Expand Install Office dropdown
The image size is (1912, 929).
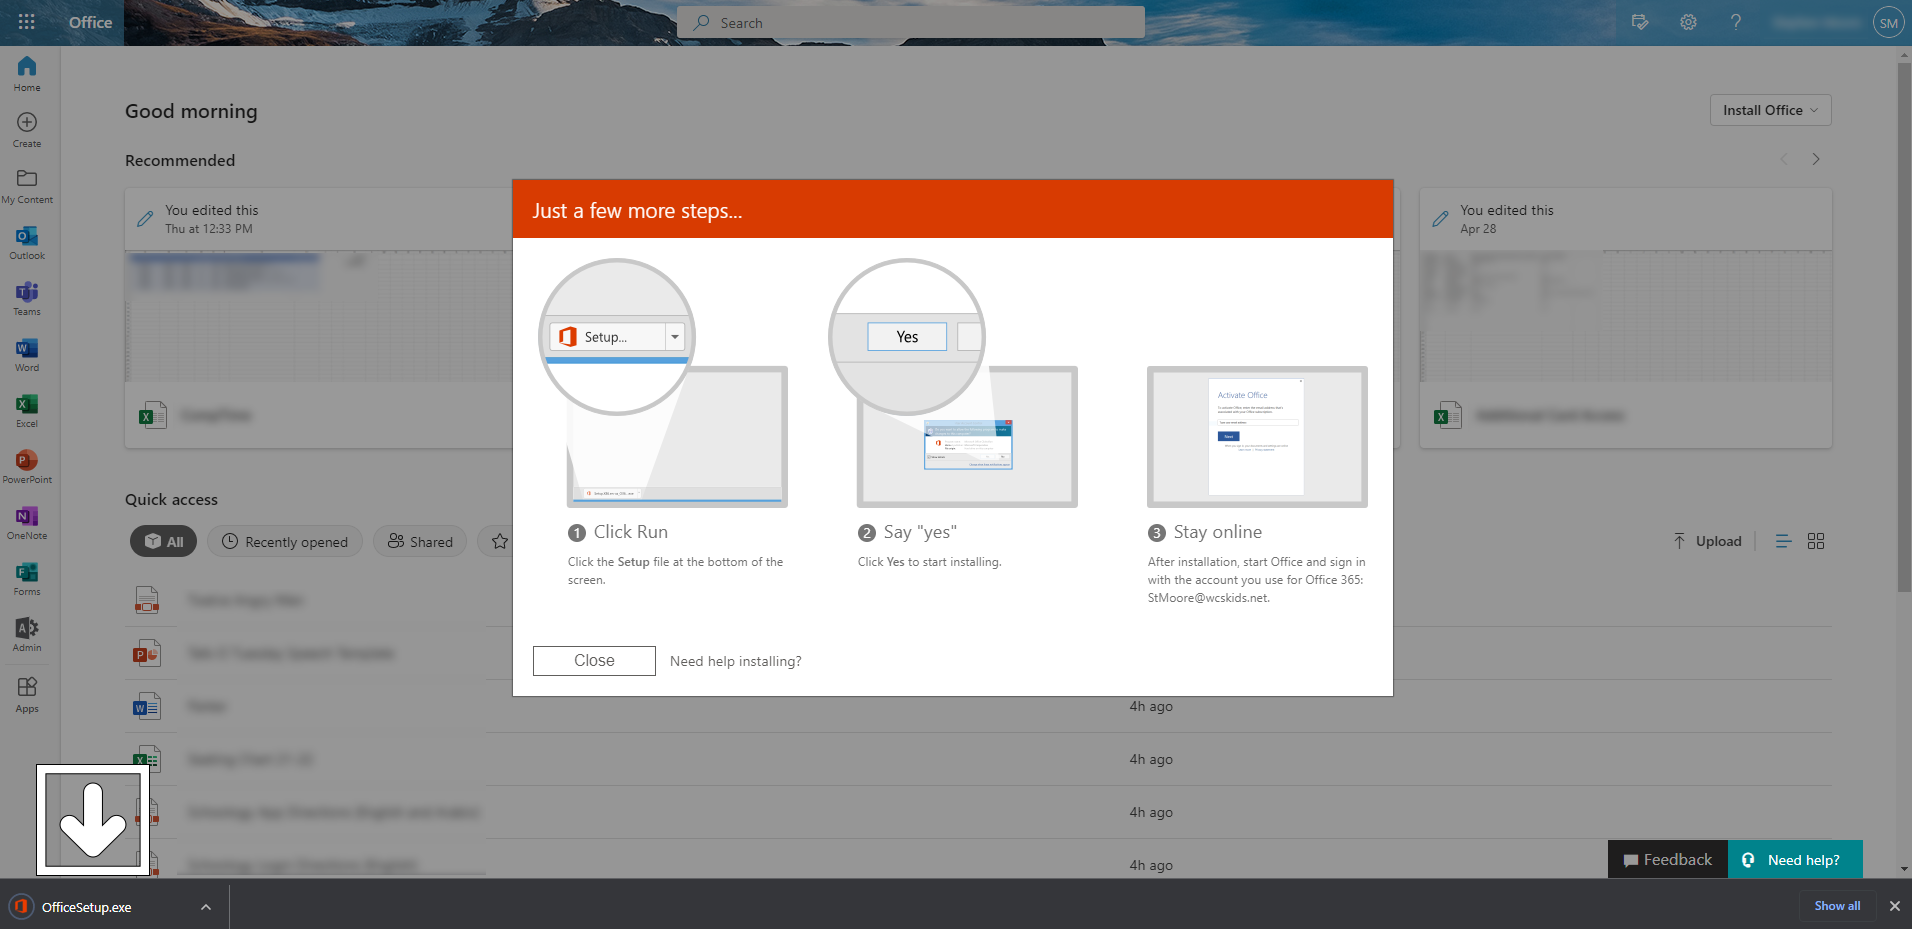(1770, 110)
